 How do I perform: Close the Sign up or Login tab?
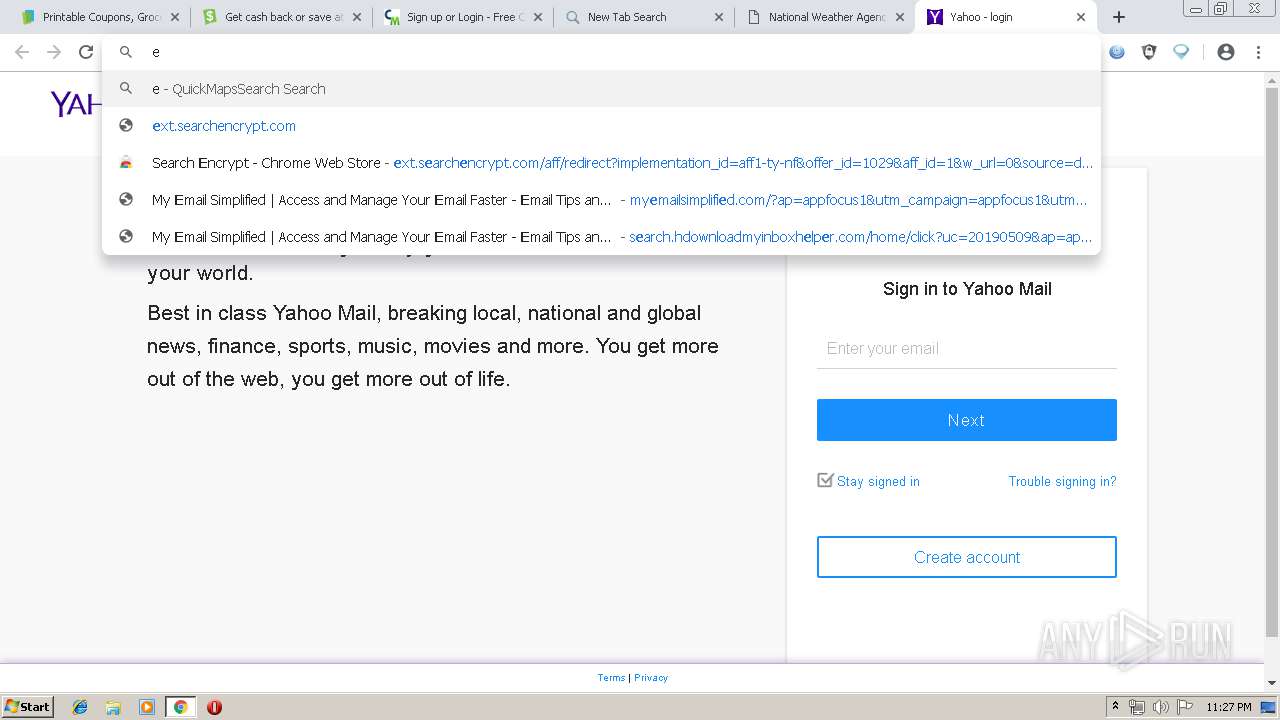(538, 17)
